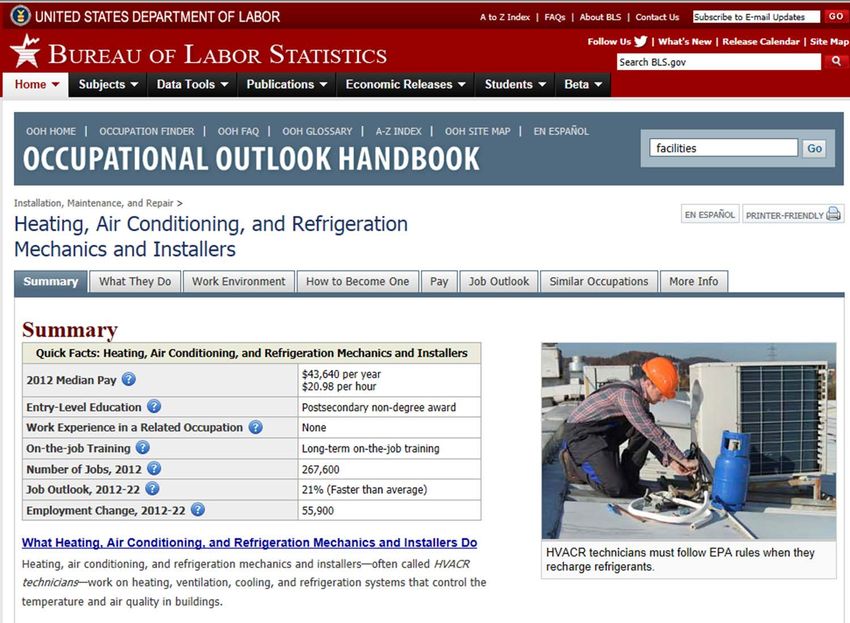Switch to the Pay tab
The width and height of the screenshot is (850, 623).
(x=439, y=281)
